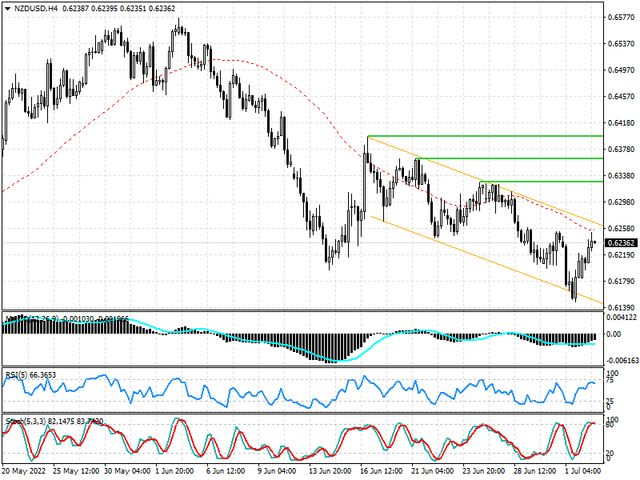Click the 0.61390 price scale label
Screen dimensions: 640x480
coord(618,307)
